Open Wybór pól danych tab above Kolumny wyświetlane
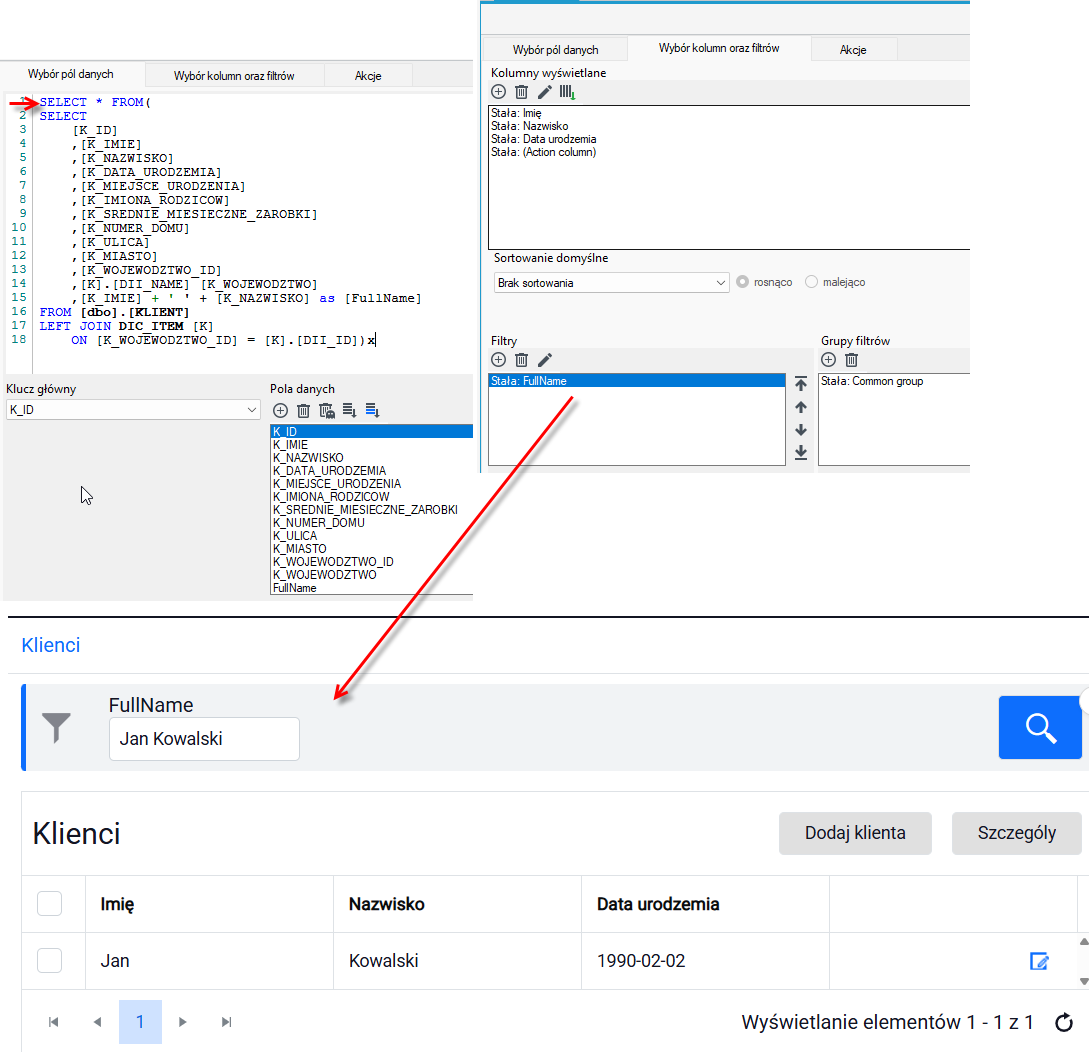Viewport: 1089px width, 1053px height. (x=556, y=50)
